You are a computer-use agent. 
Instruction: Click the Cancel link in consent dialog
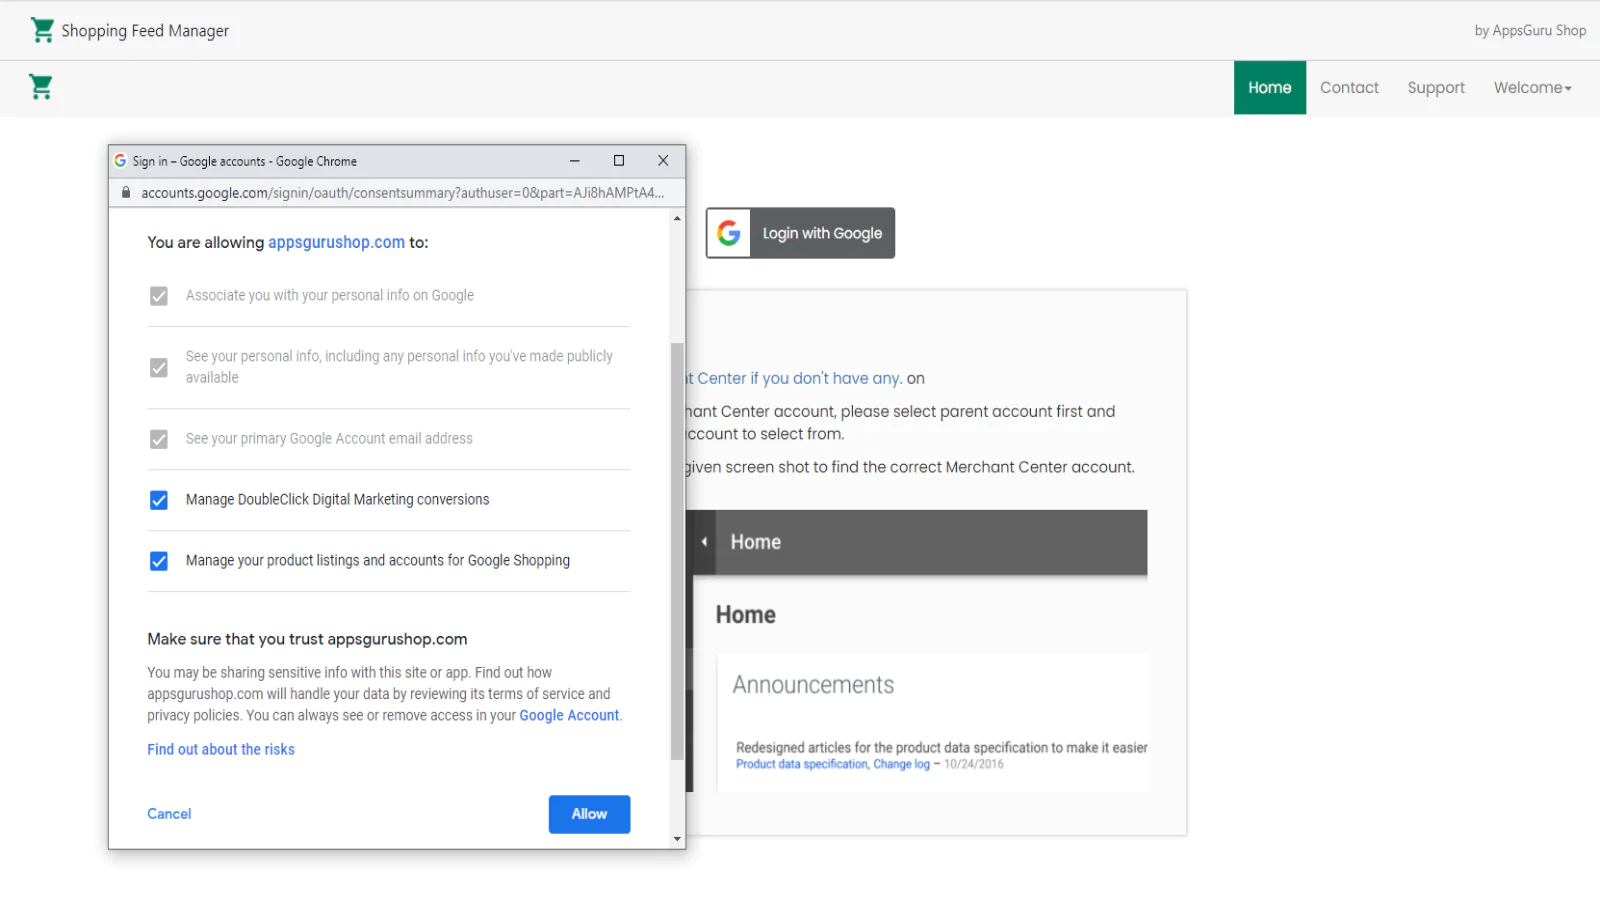tap(169, 814)
